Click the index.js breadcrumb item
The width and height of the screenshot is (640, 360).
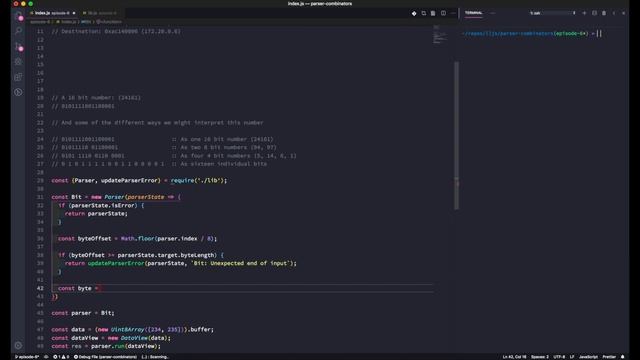coord(67,22)
